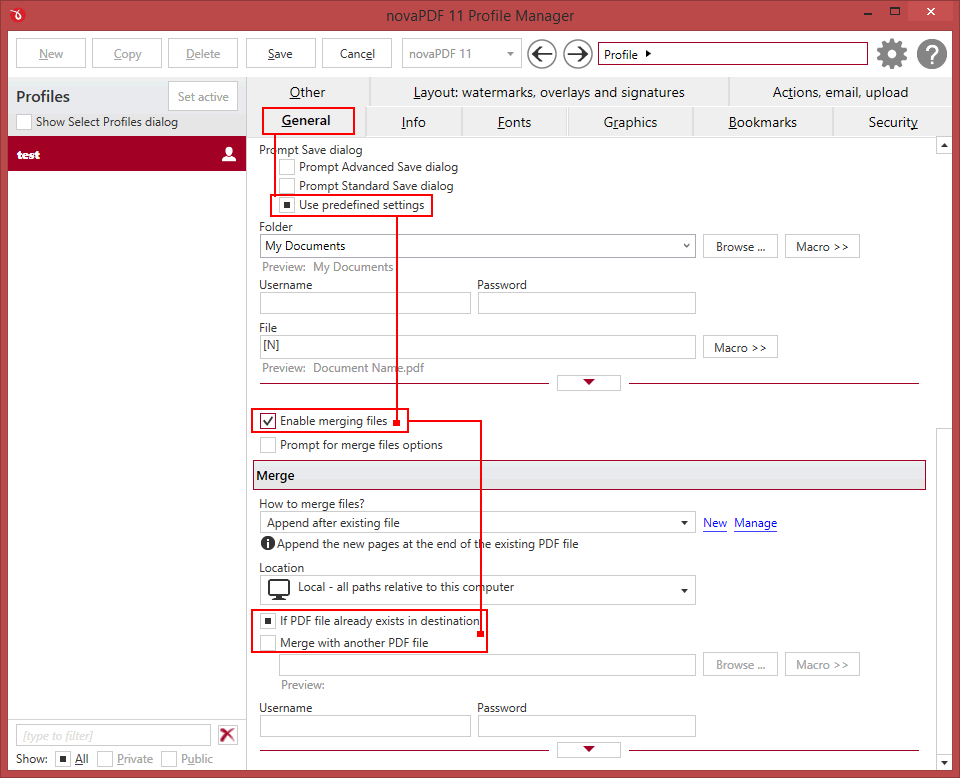Select the test profile in list
Viewport: 960px width, 778px height.
click(127, 154)
